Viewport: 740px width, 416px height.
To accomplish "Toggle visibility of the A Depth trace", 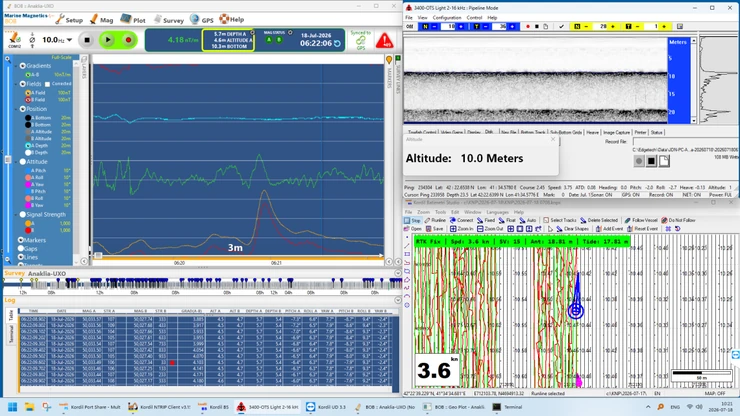I will point(28,145).
